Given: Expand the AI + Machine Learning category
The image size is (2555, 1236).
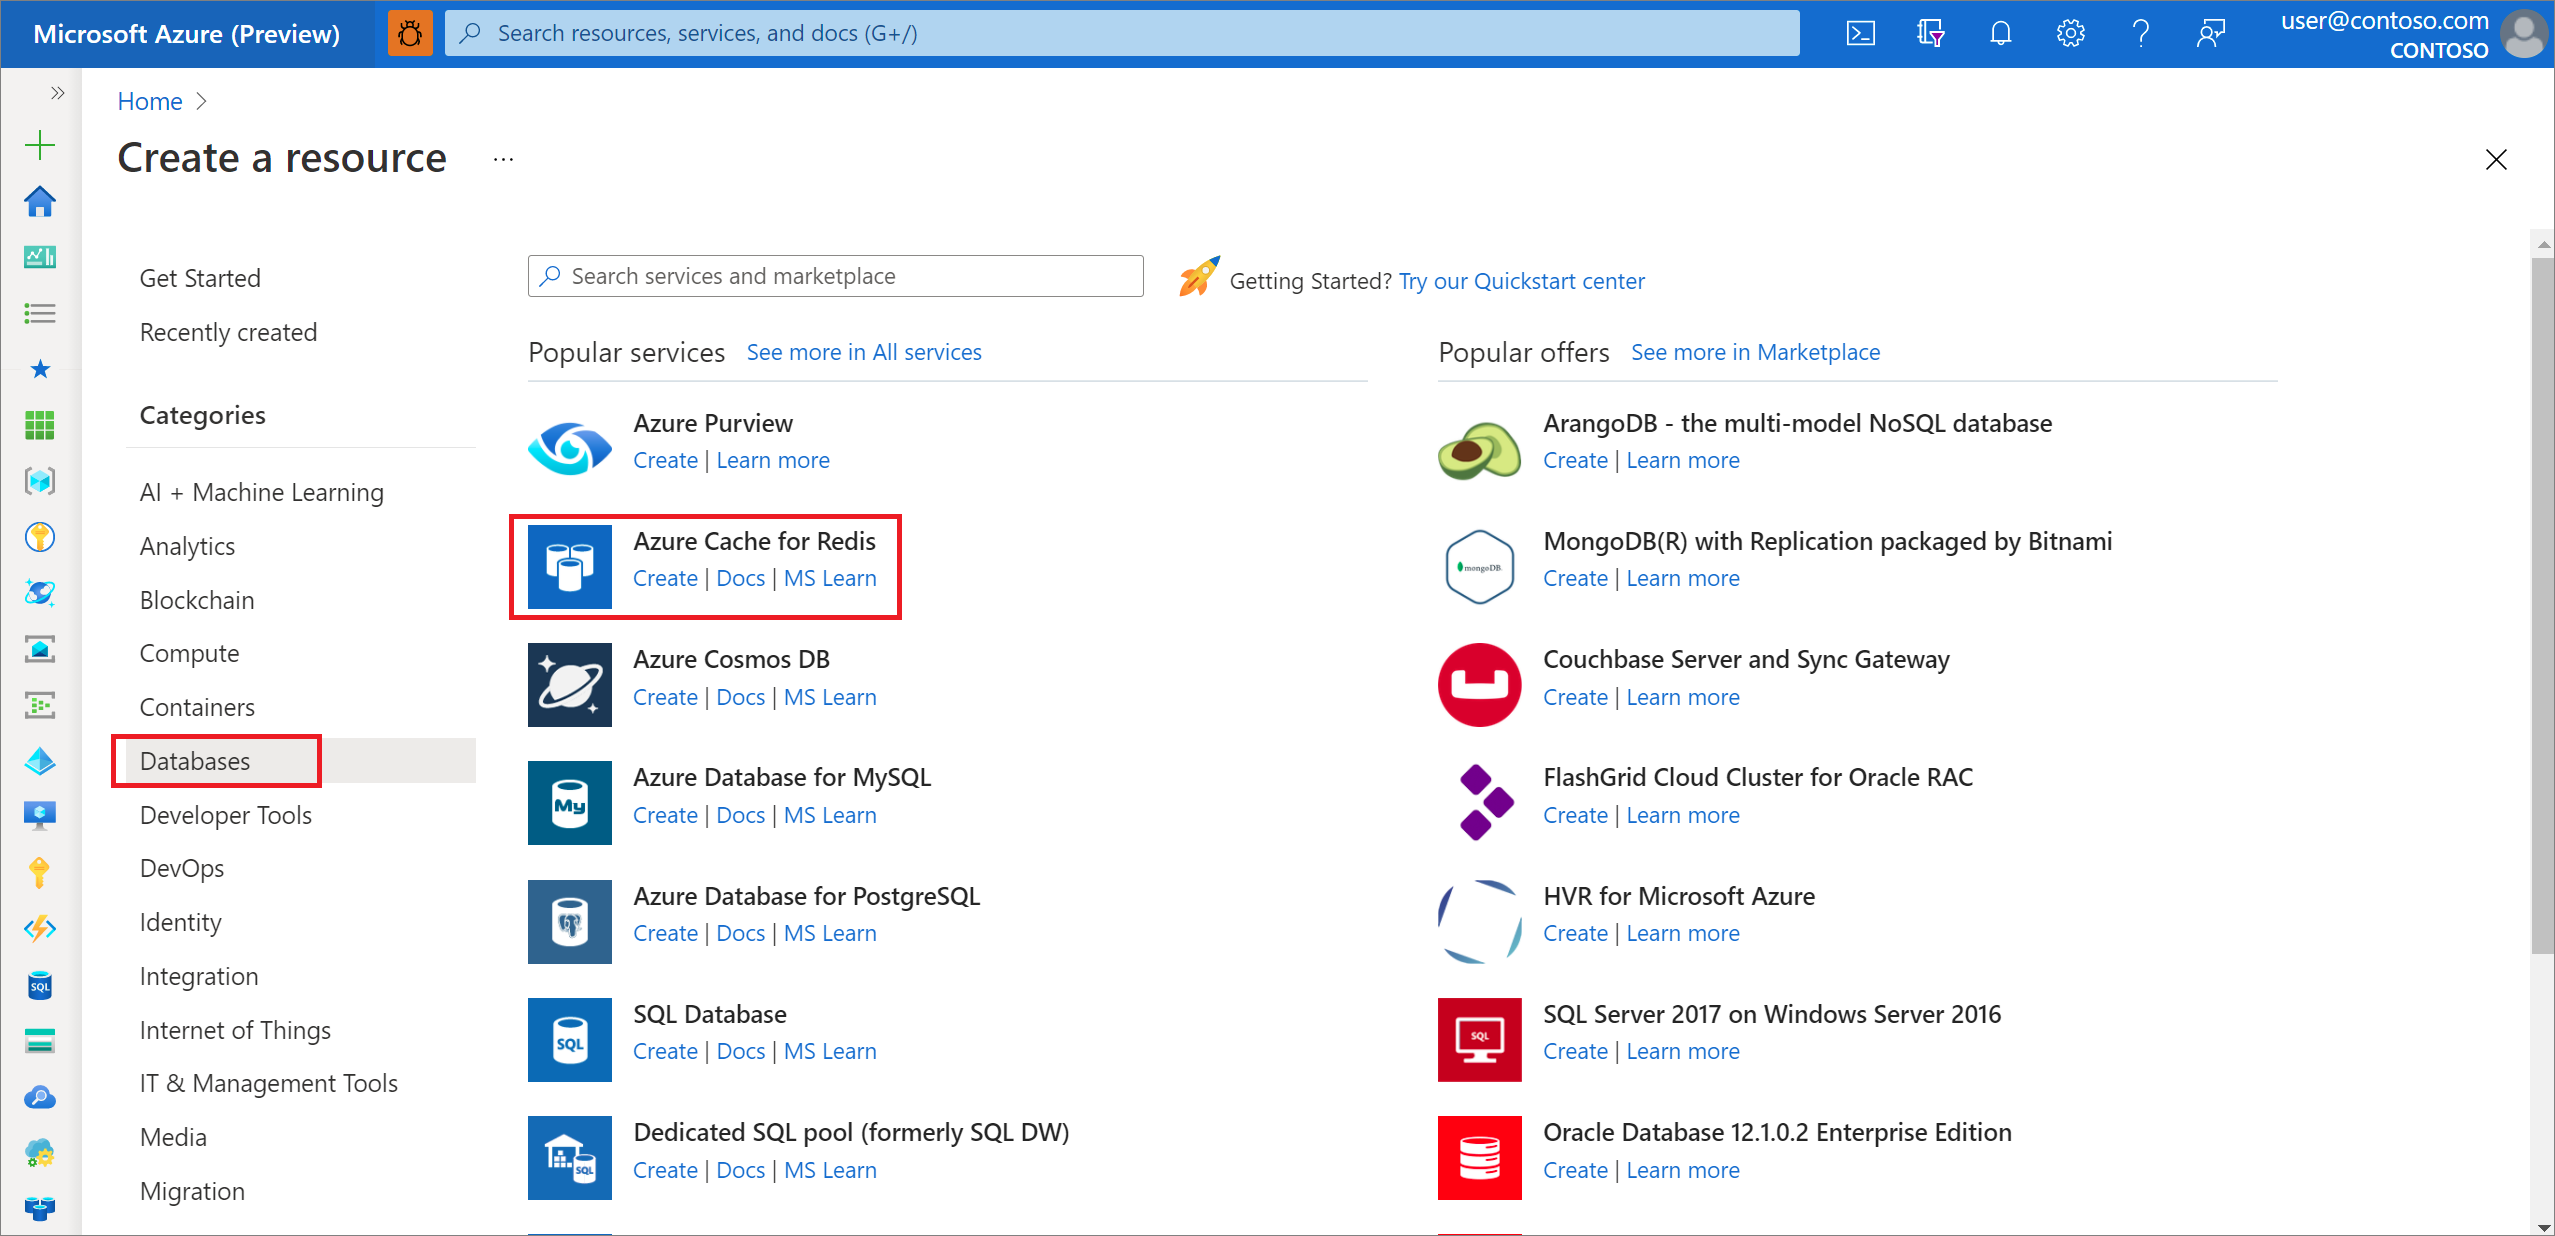Looking at the screenshot, I should (262, 492).
